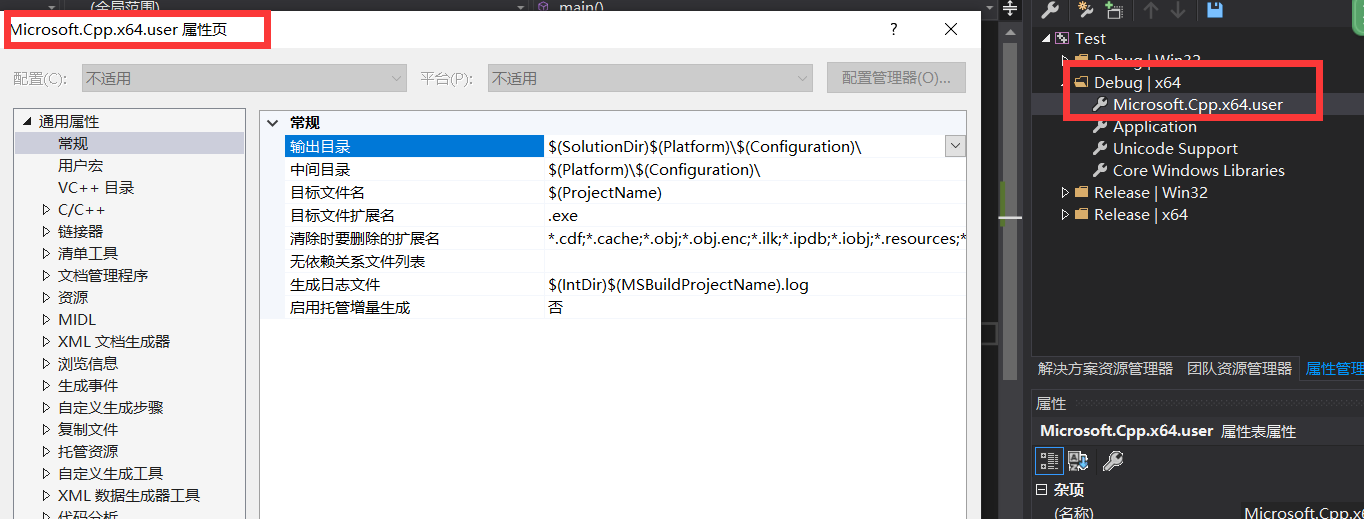1364x519 pixels.
Task: Click the Debug | x64 folder icon
Action: pos(1081,82)
